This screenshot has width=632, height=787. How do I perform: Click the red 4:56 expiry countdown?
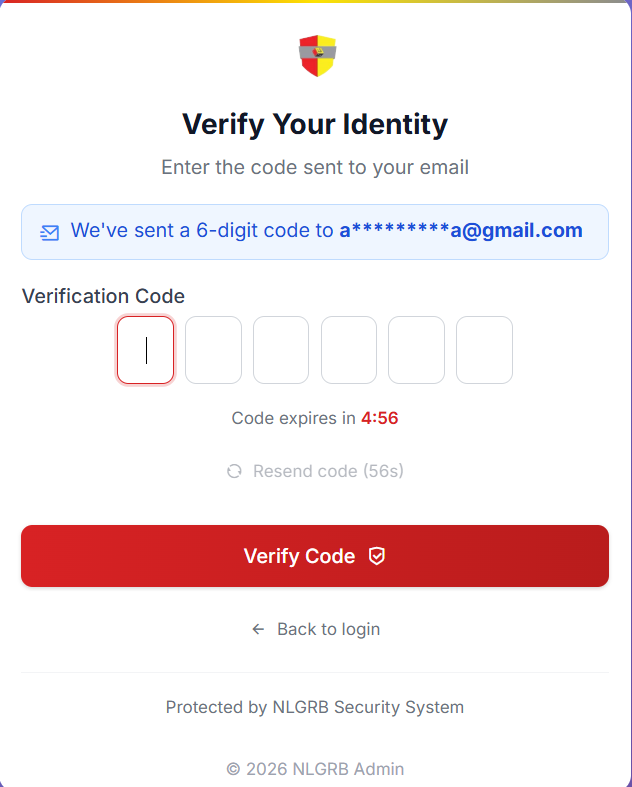[x=380, y=418]
